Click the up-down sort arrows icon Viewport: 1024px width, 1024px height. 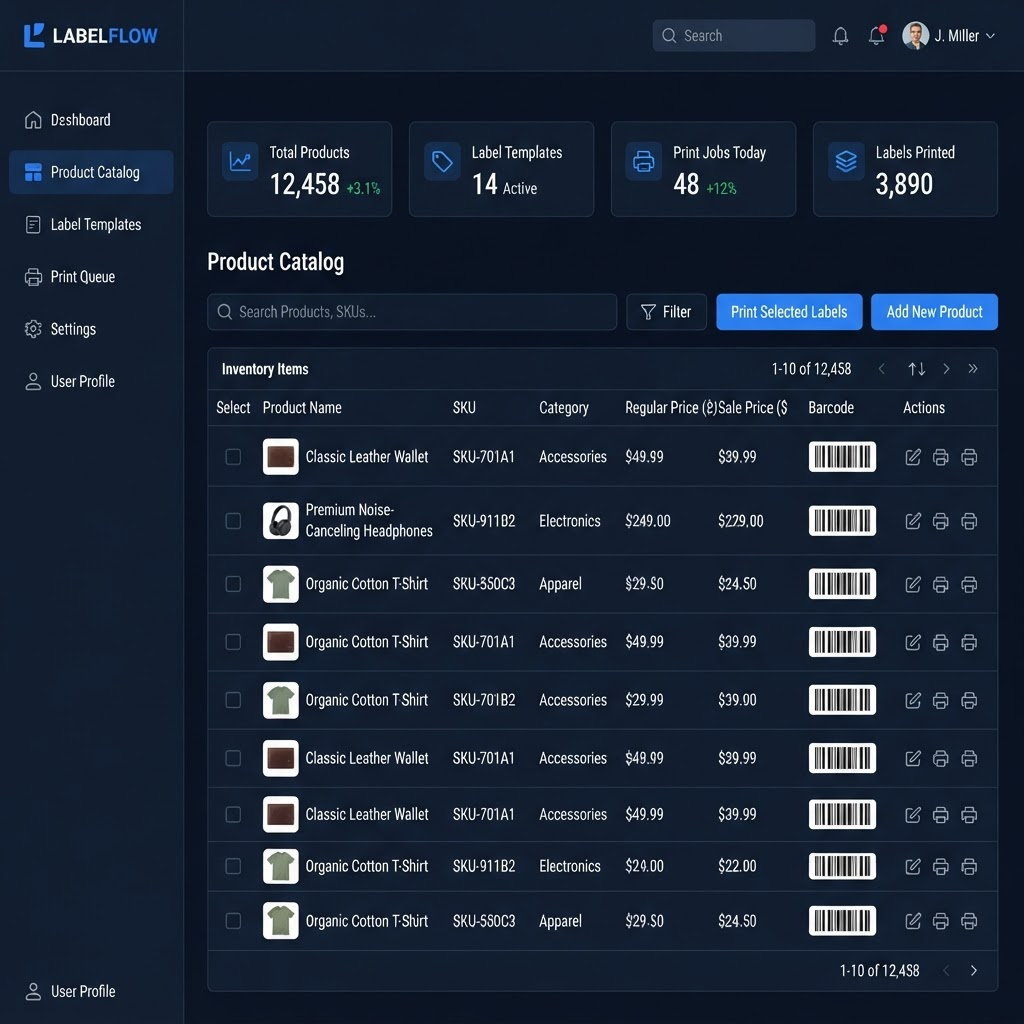click(916, 369)
